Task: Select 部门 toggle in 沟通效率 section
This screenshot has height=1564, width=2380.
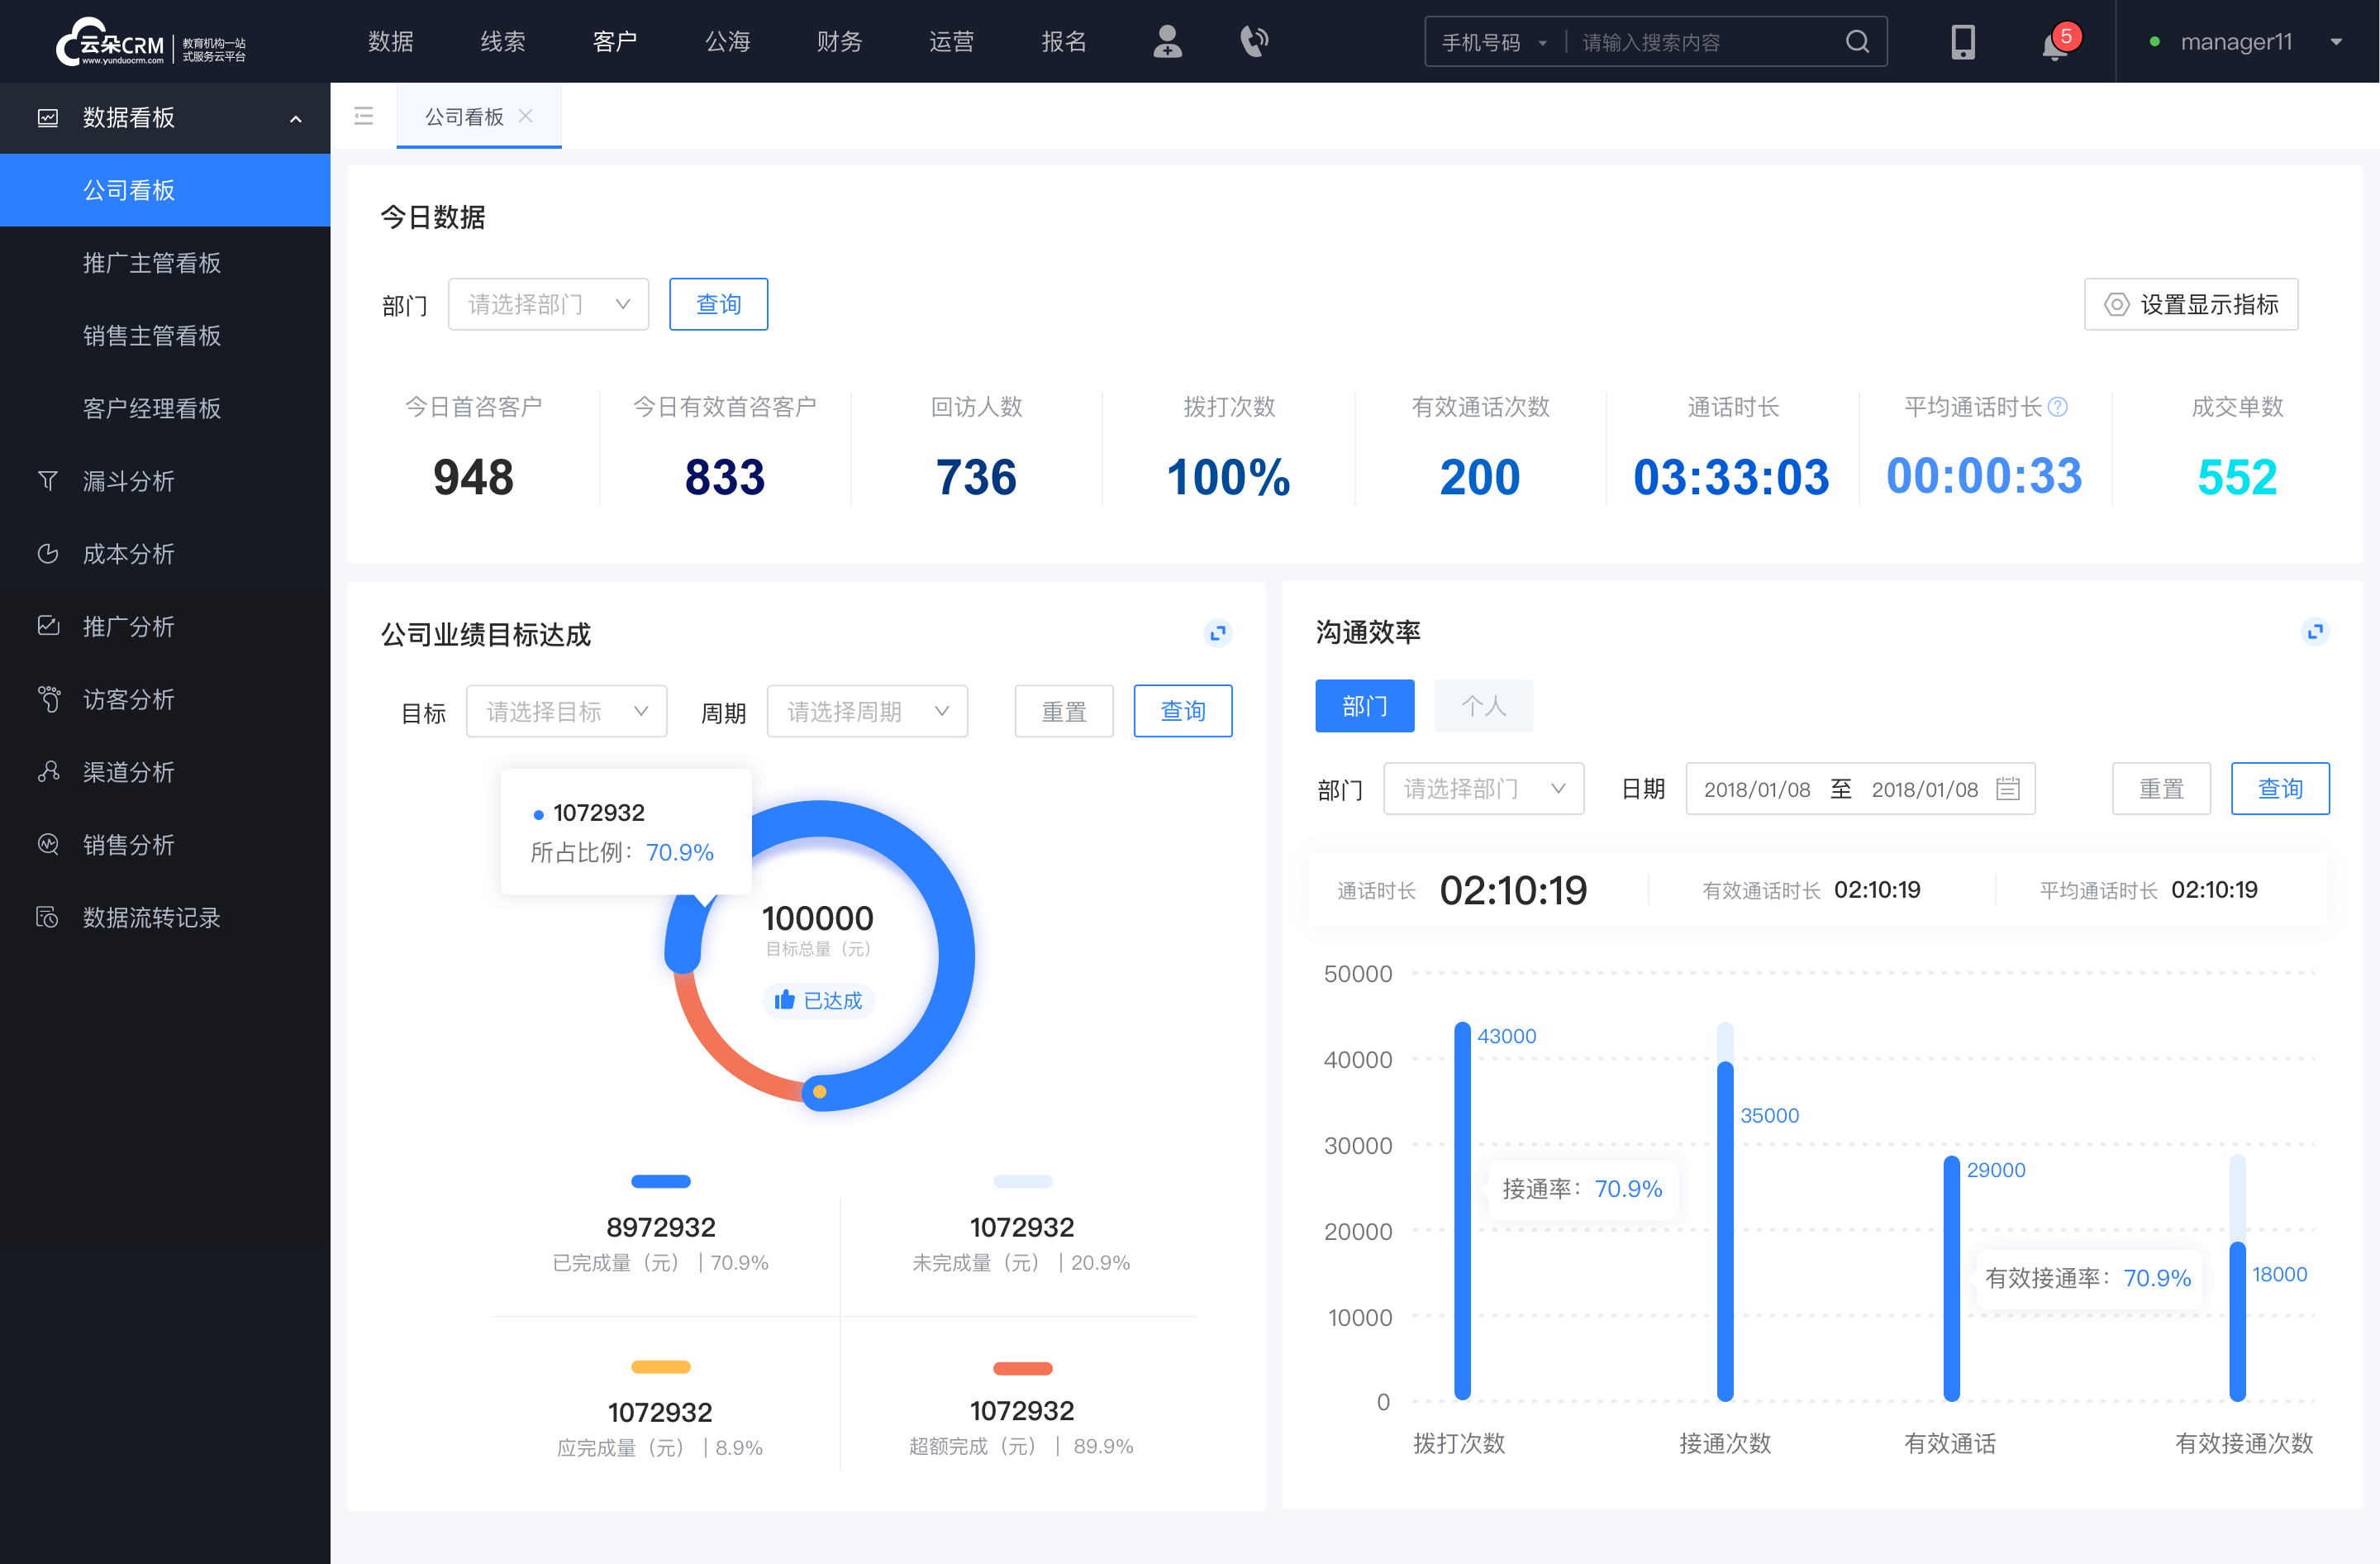Action: pos(1366,703)
